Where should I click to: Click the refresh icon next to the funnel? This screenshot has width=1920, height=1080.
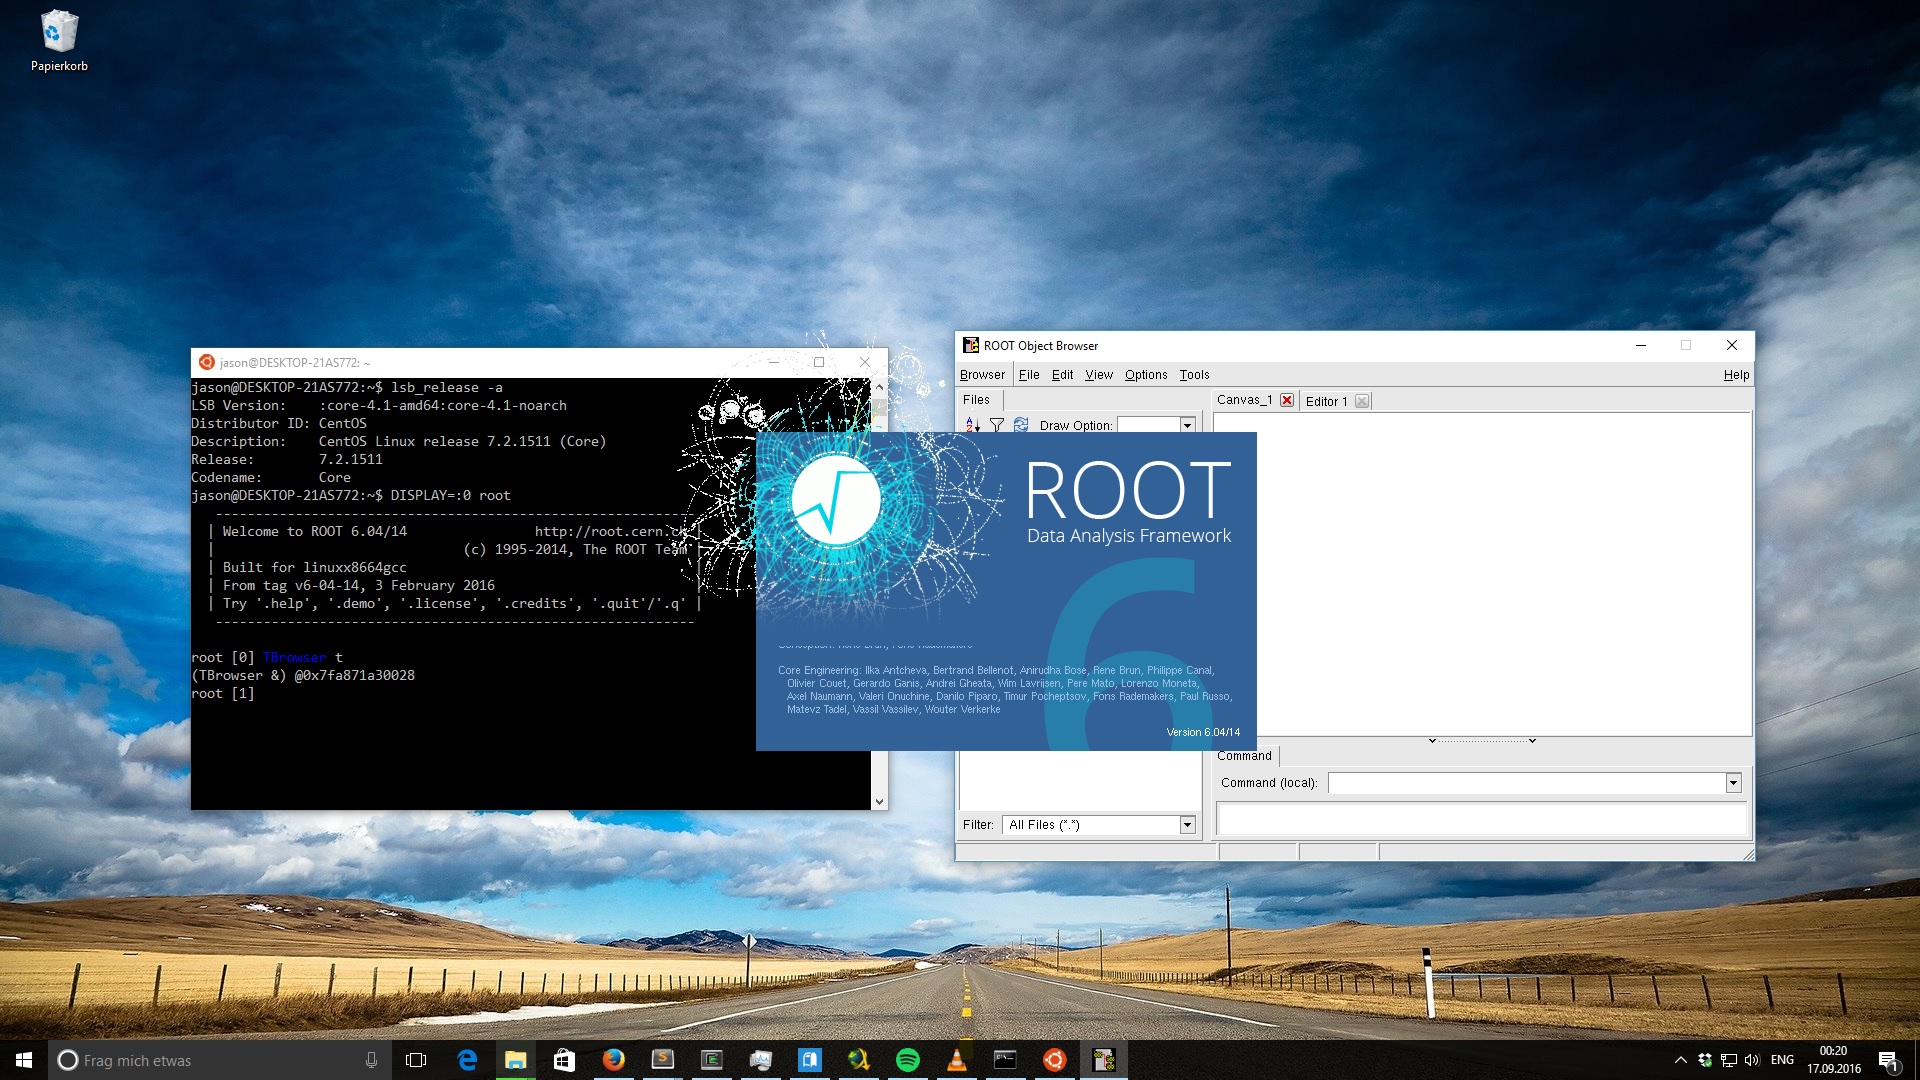(x=1021, y=424)
